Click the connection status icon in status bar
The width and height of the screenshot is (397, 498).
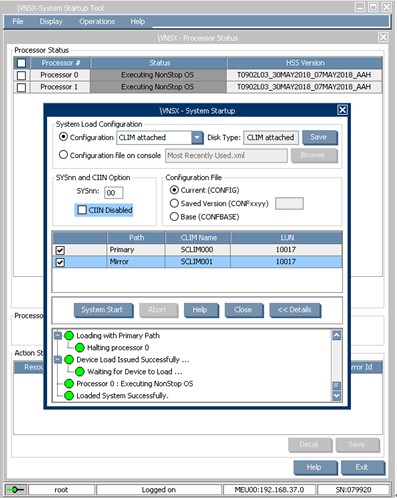point(15,489)
